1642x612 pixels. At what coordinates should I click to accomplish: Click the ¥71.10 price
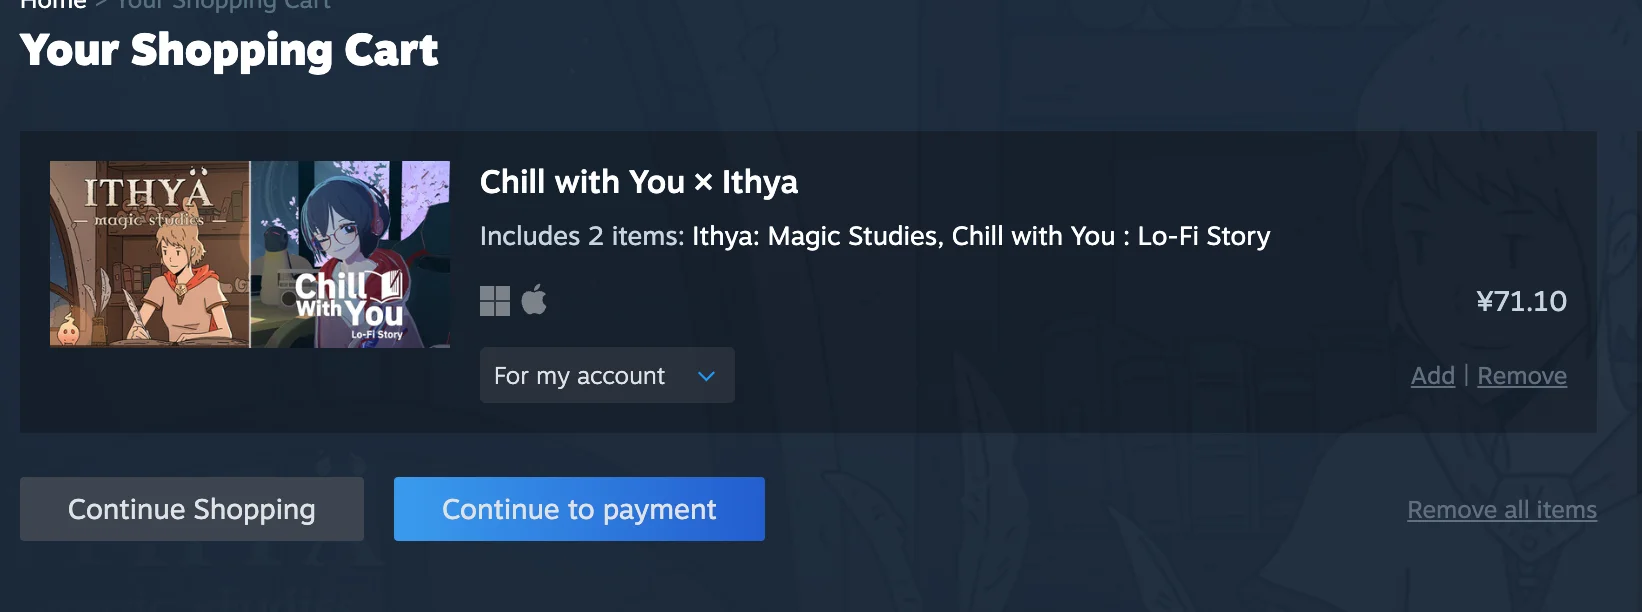(1521, 301)
